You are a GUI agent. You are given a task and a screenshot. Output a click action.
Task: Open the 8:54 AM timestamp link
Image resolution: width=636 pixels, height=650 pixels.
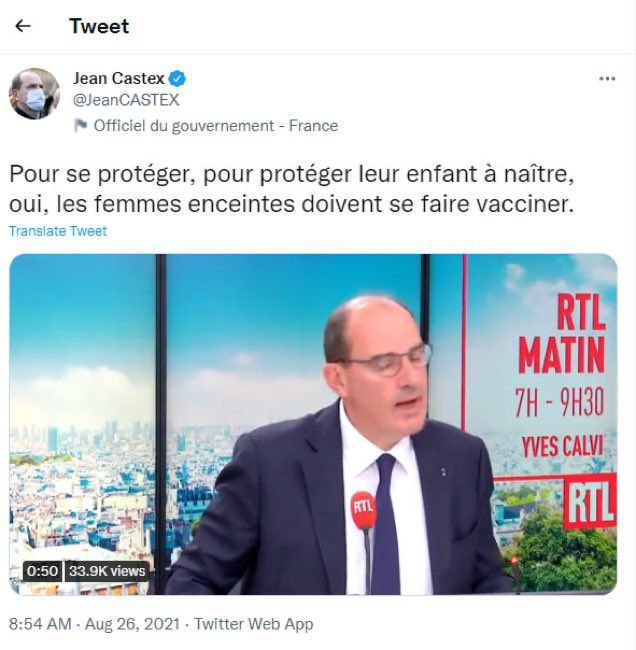click(40, 624)
